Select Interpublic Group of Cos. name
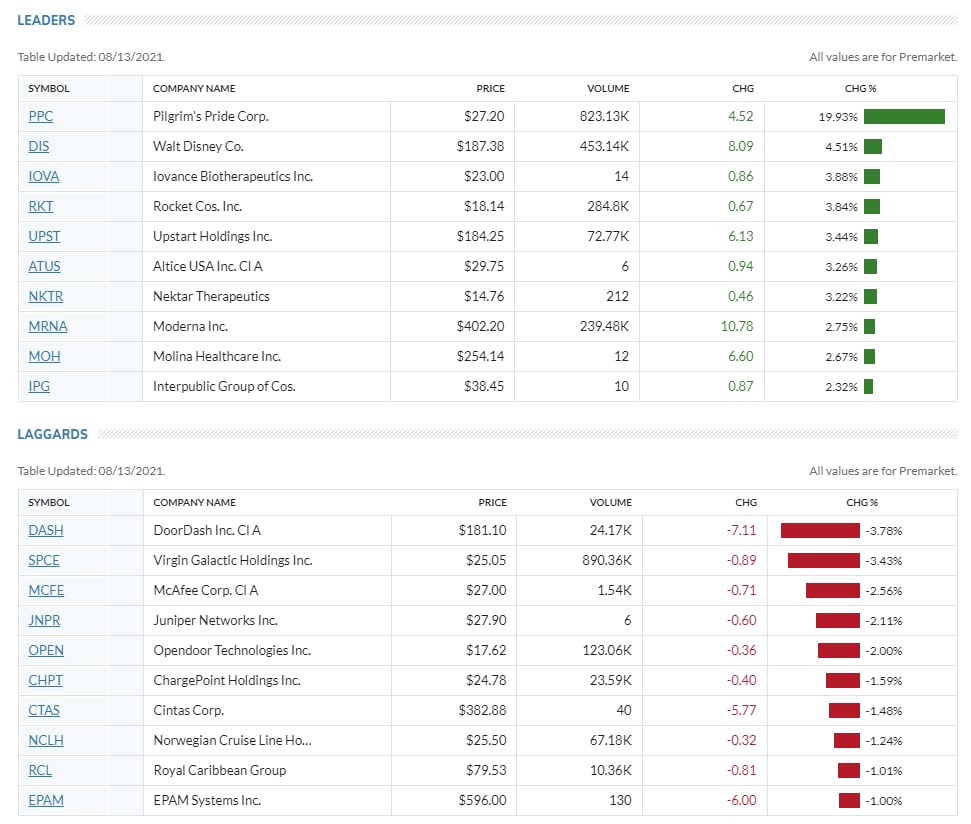 coord(224,386)
